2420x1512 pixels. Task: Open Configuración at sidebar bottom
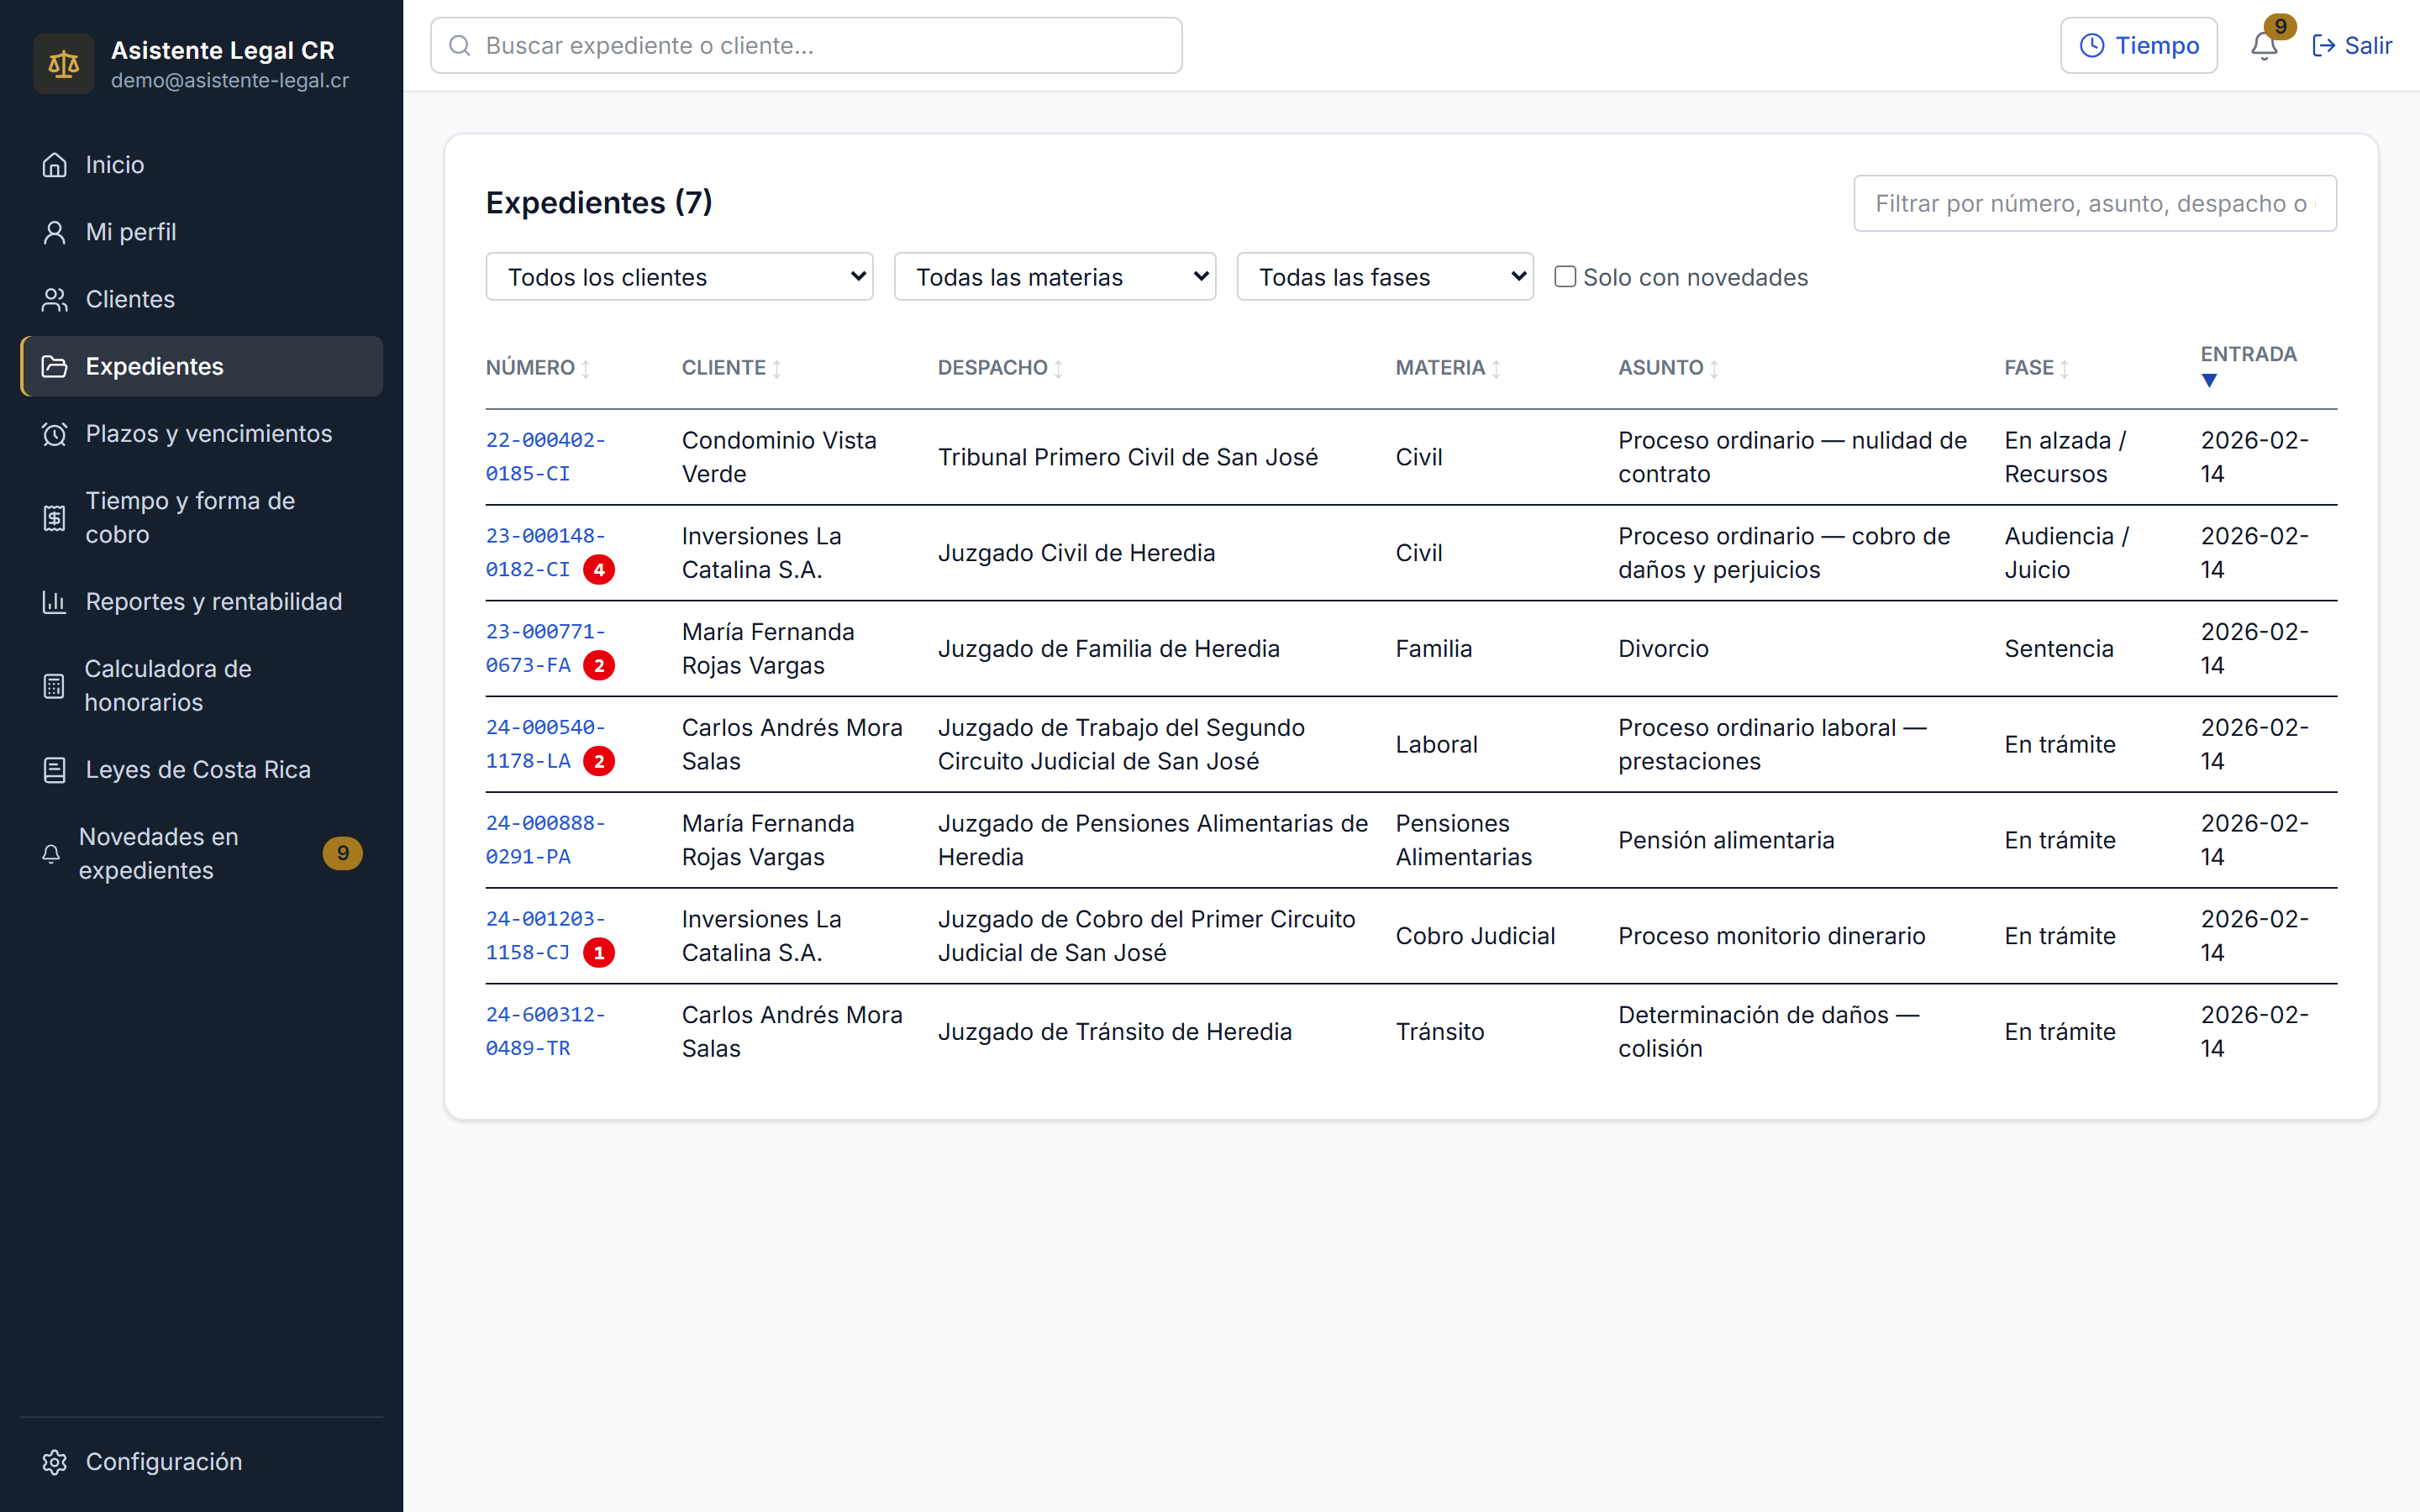[201, 1461]
